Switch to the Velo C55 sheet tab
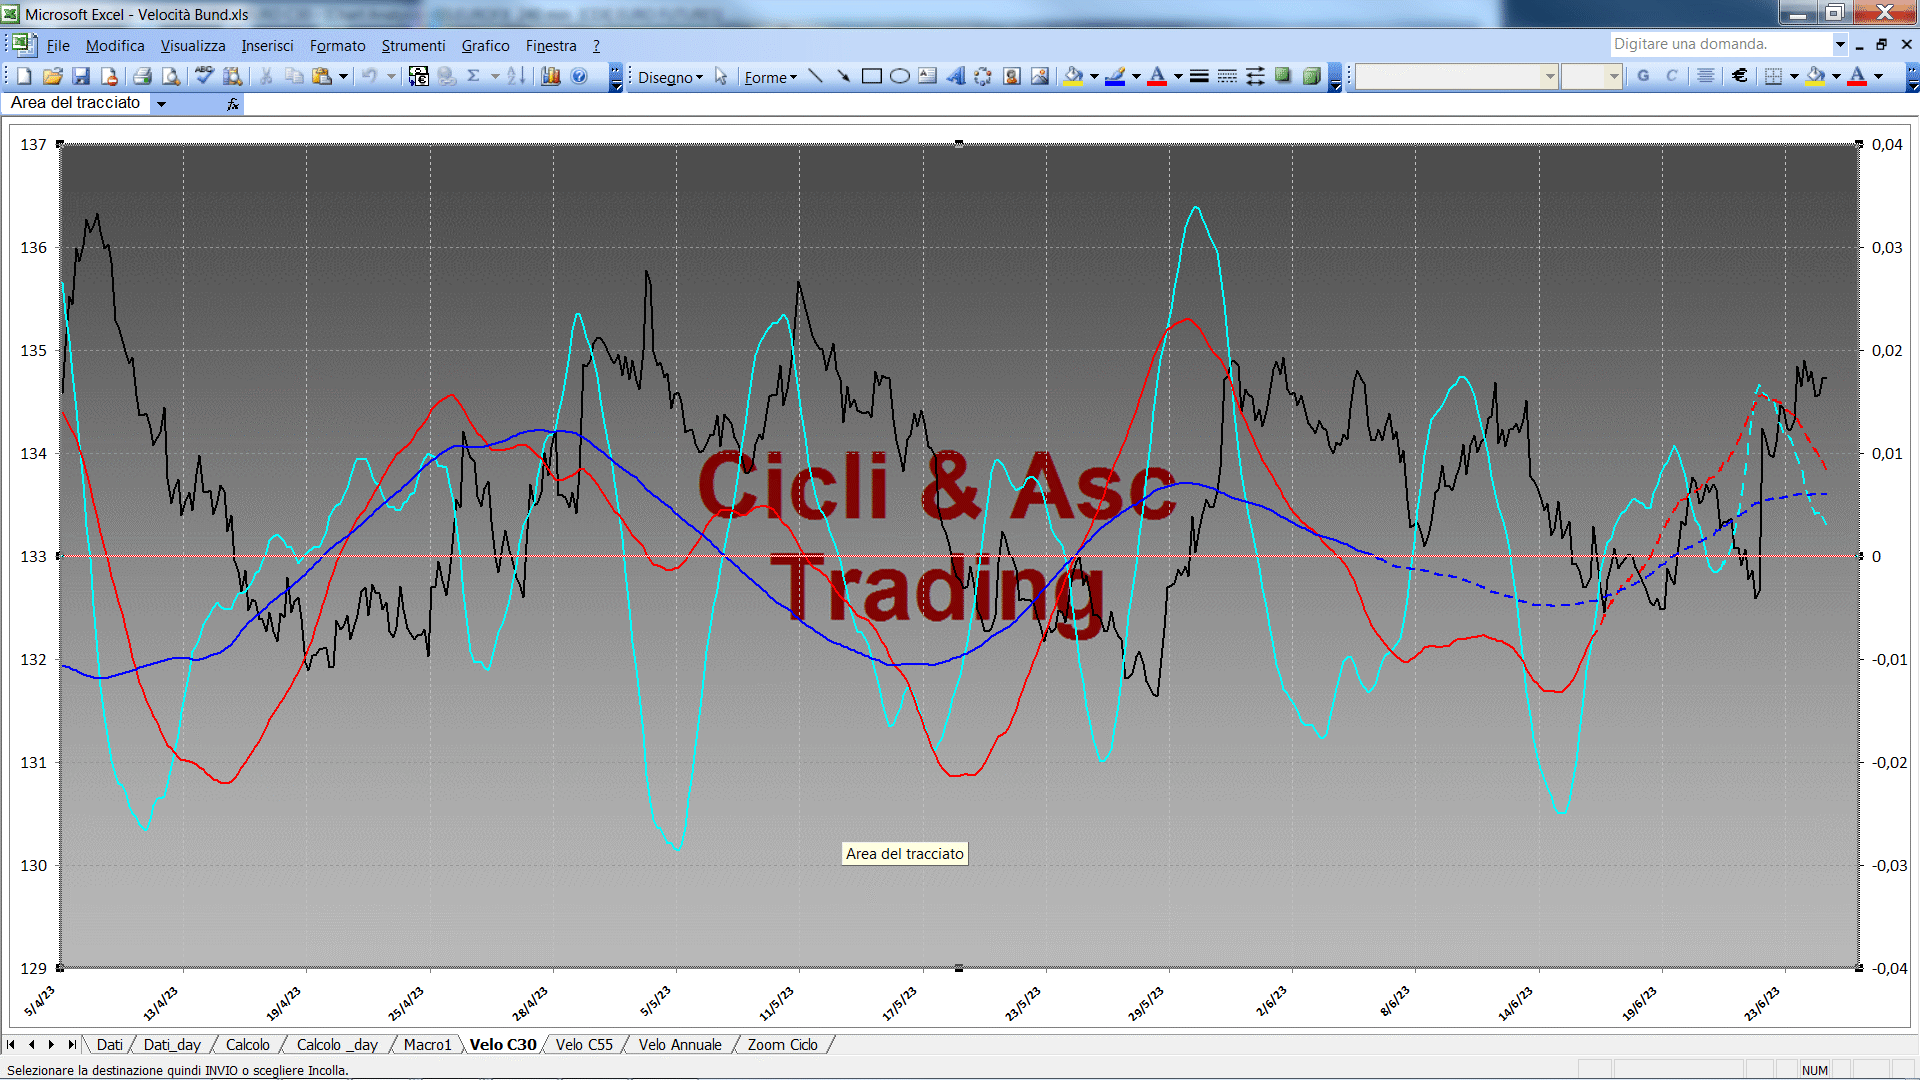The image size is (1920, 1080). [584, 1044]
